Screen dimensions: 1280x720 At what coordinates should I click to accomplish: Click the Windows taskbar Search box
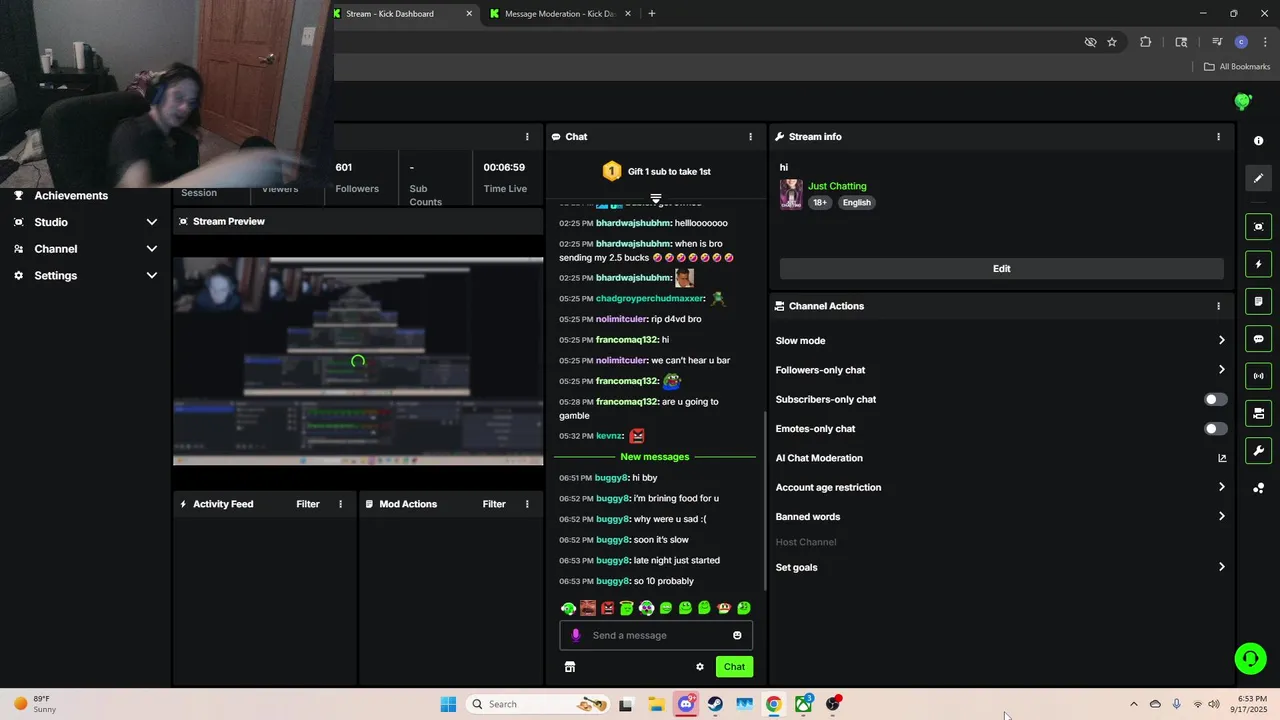(538, 704)
